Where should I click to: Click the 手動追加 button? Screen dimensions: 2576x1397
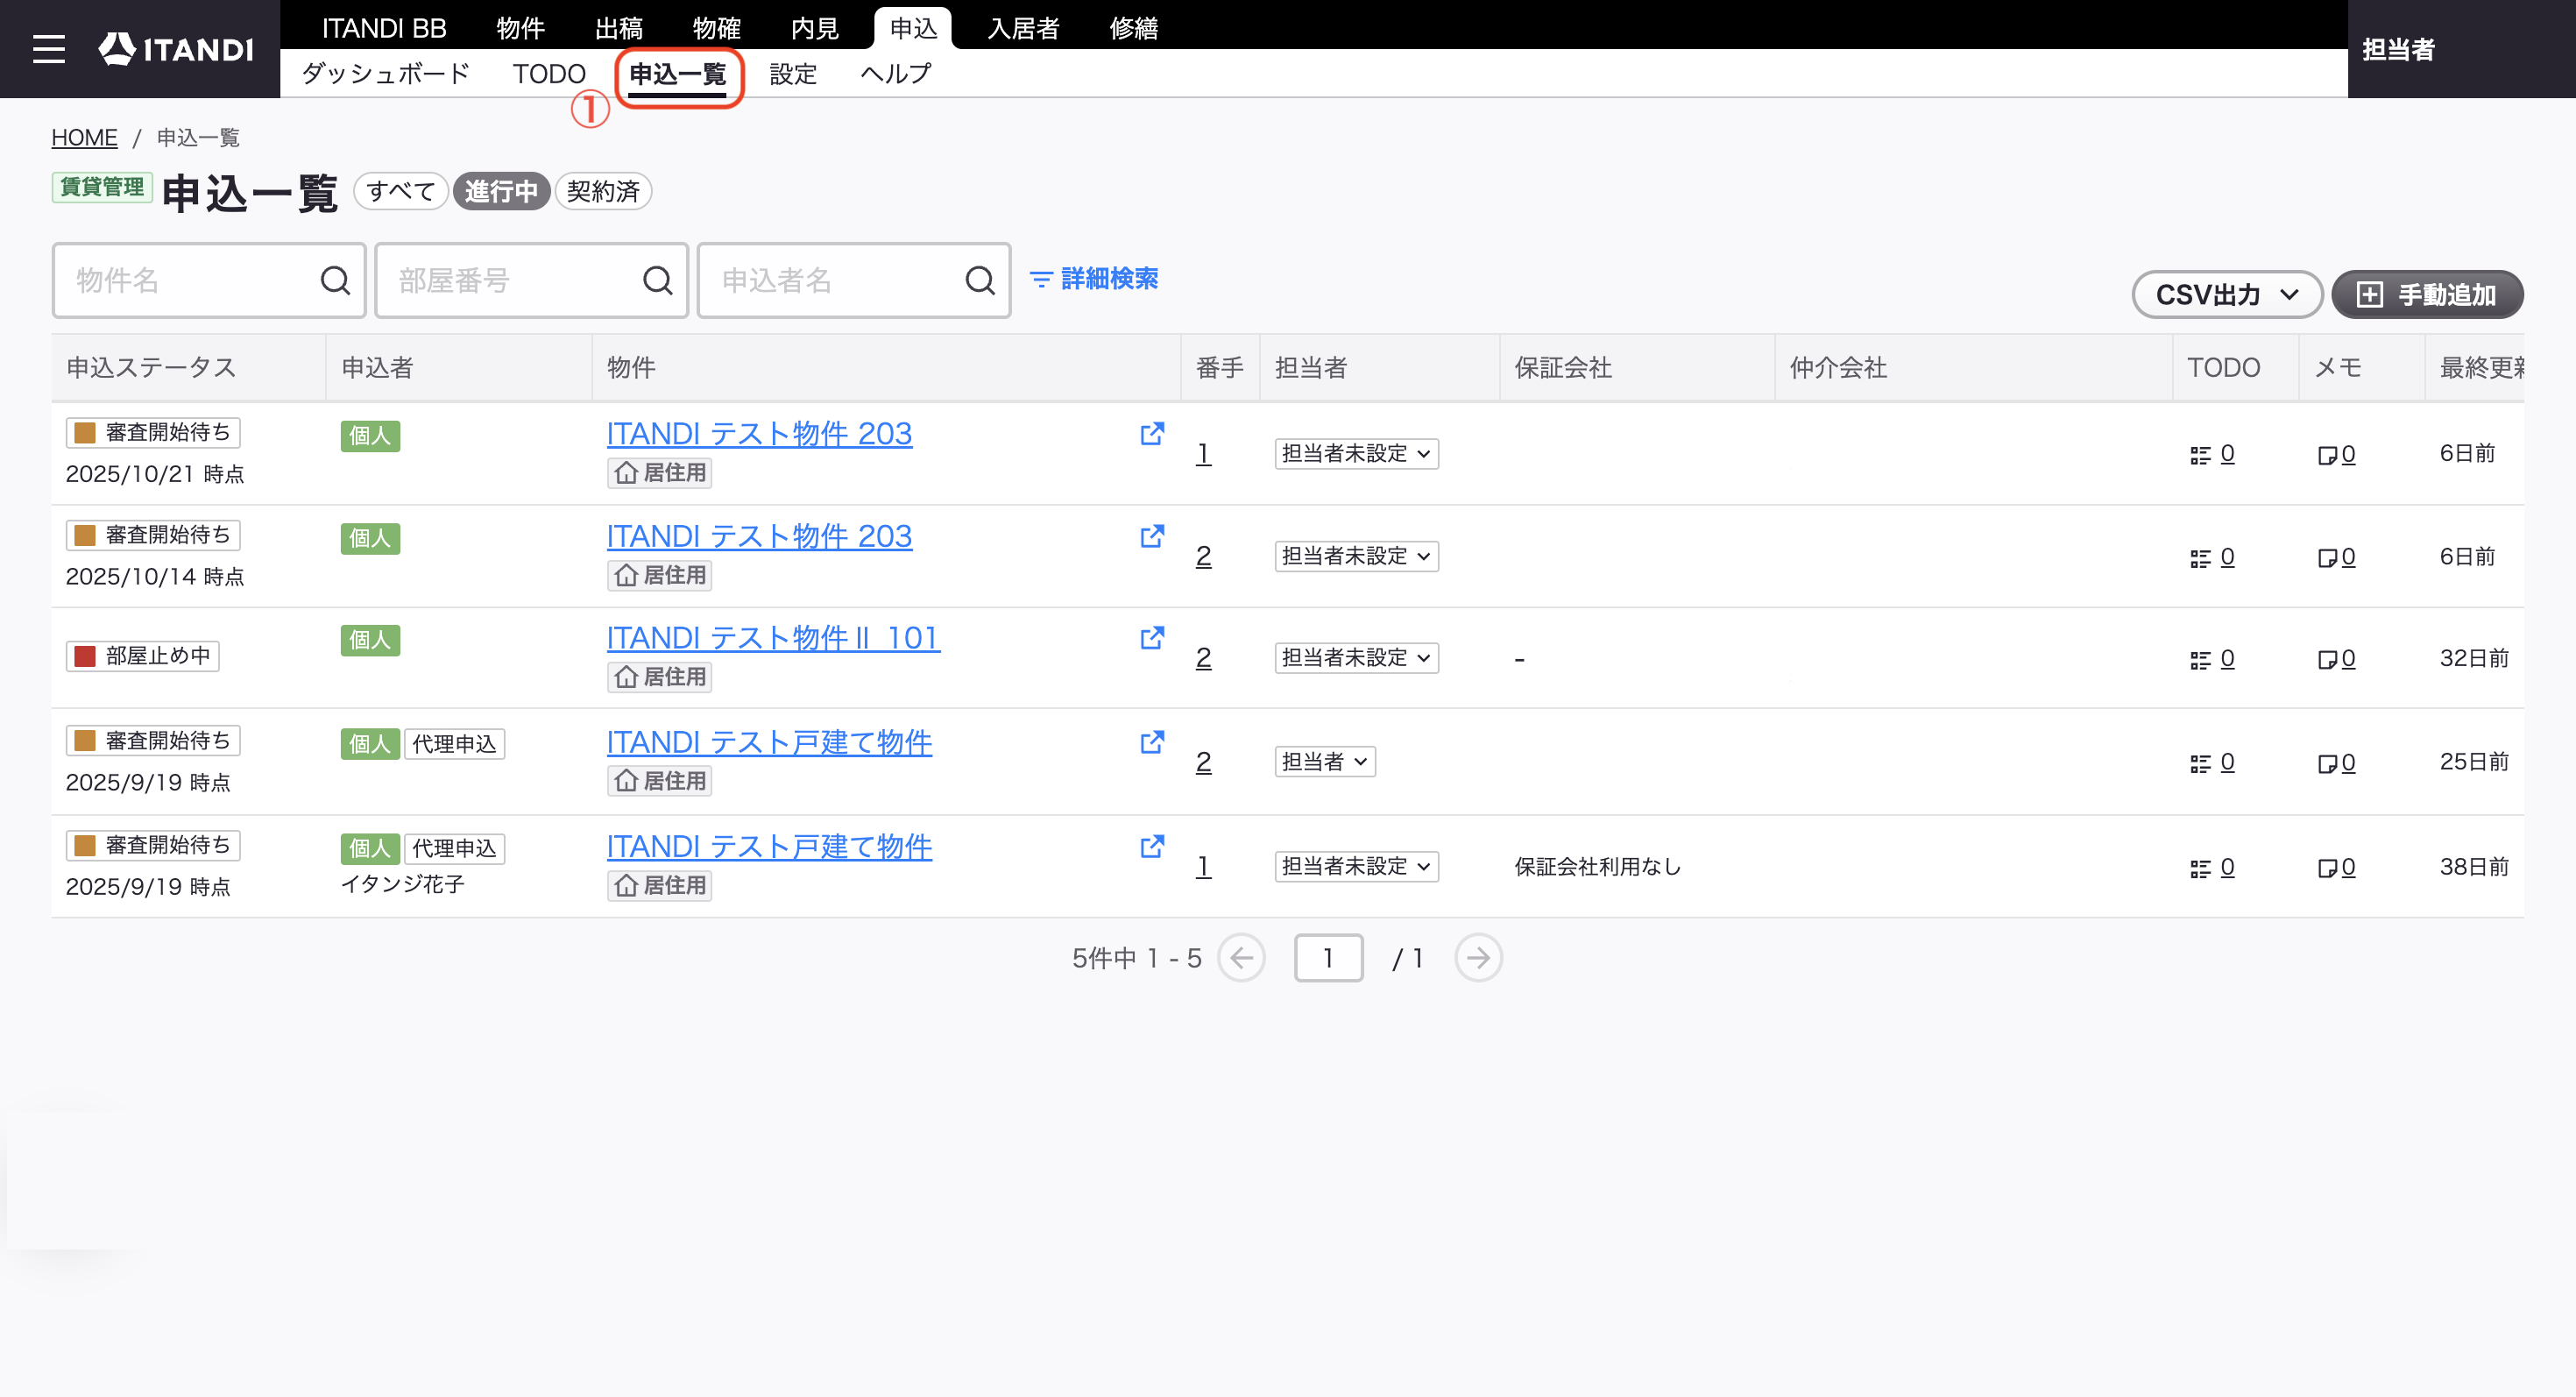click(2427, 295)
